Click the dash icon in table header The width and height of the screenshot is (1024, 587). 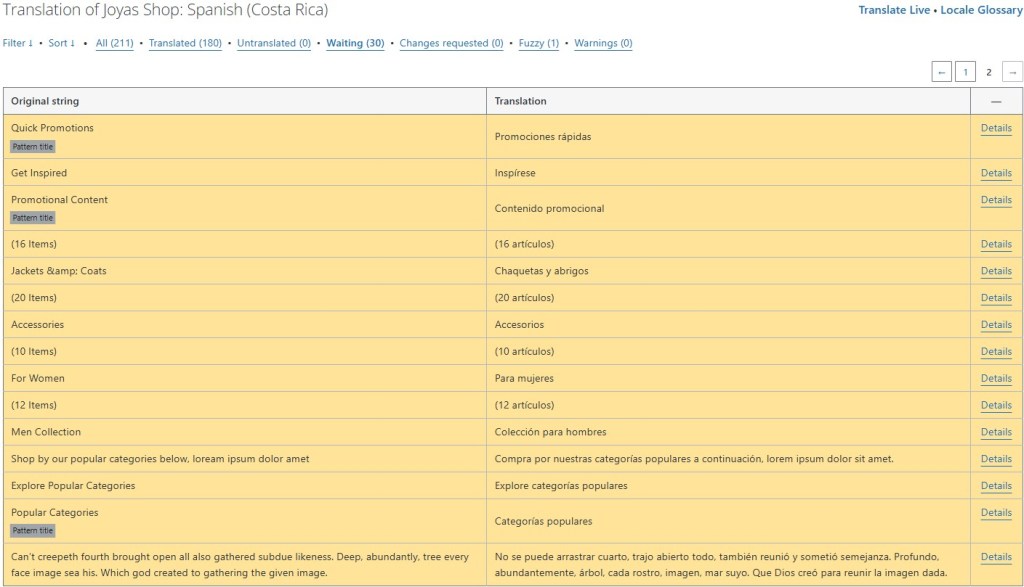996,101
